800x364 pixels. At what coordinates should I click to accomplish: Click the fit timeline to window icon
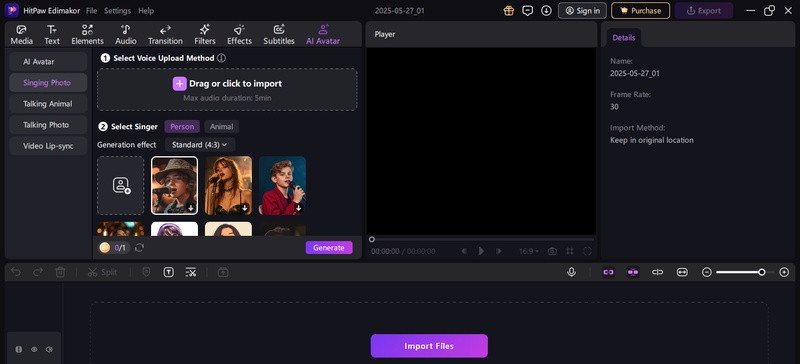[x=682, y=272]
